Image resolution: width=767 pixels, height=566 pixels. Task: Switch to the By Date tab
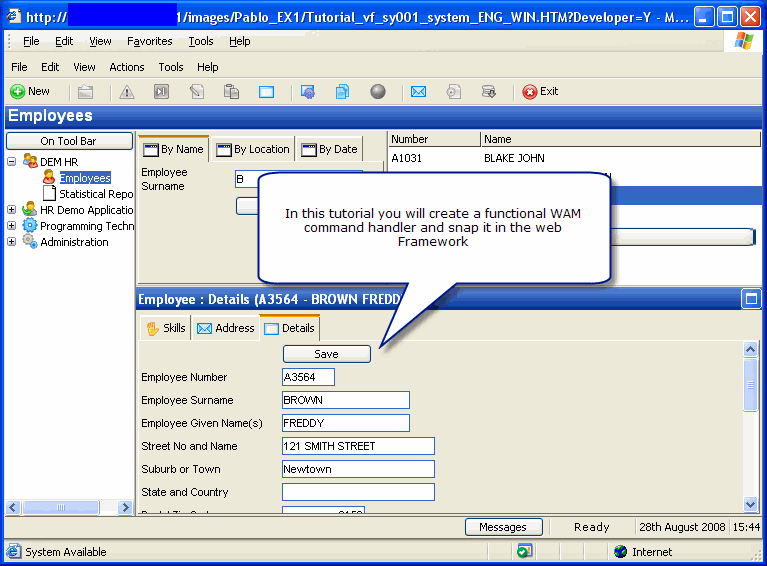[330, 149]
